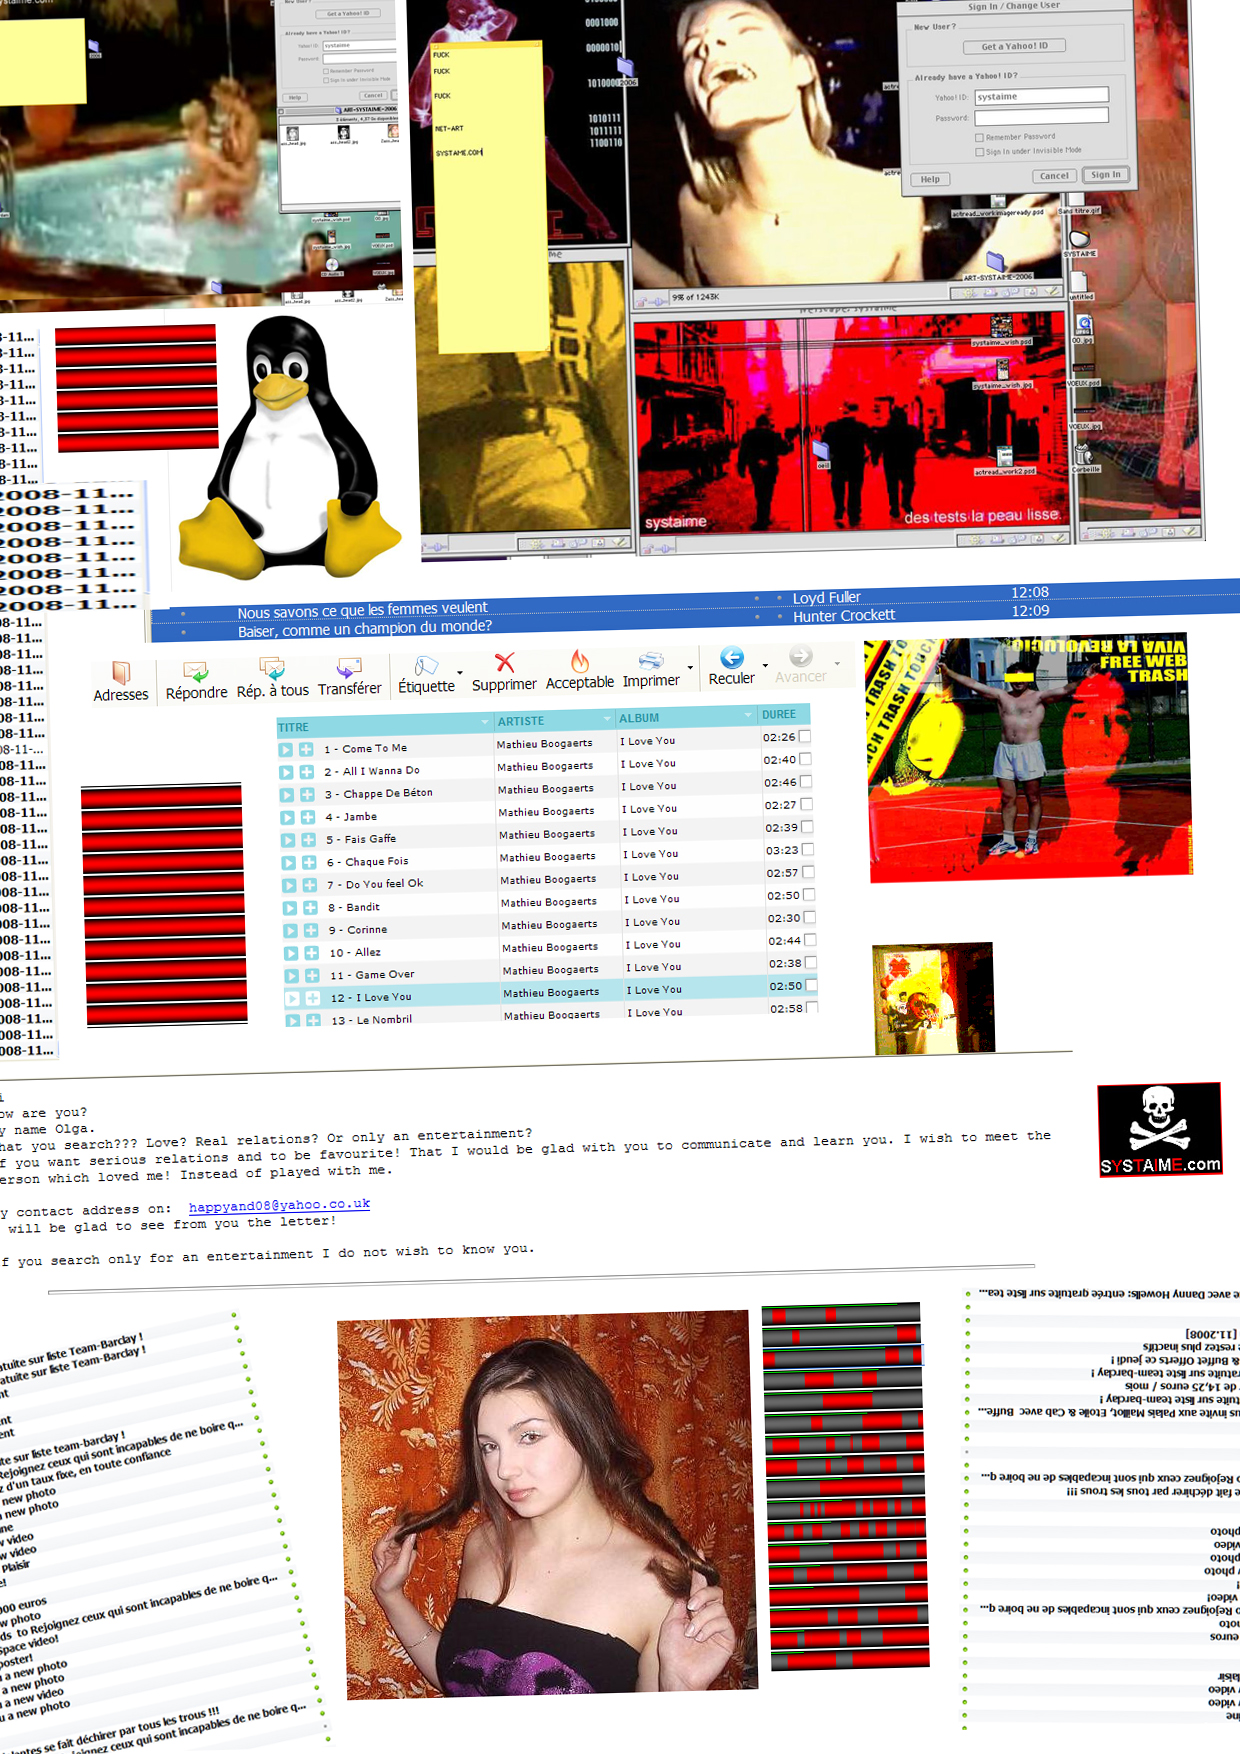Open the Reculer history dropdown arrow
1240x1754 pixels.
[765, 665]
